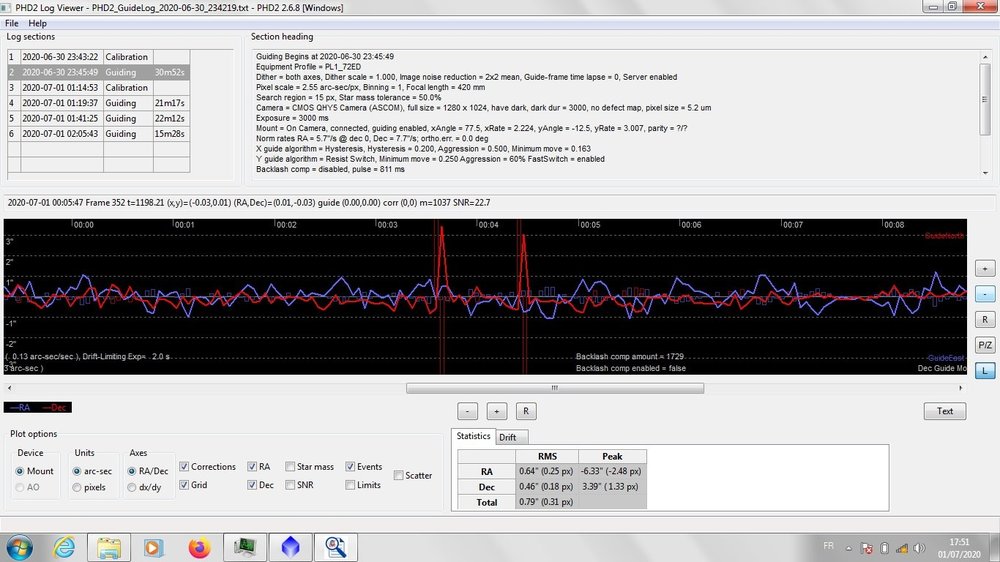Screen dimensions: 1000x562
Task: Open Internet Explorer from taskbar
Action: coord(64,547)
